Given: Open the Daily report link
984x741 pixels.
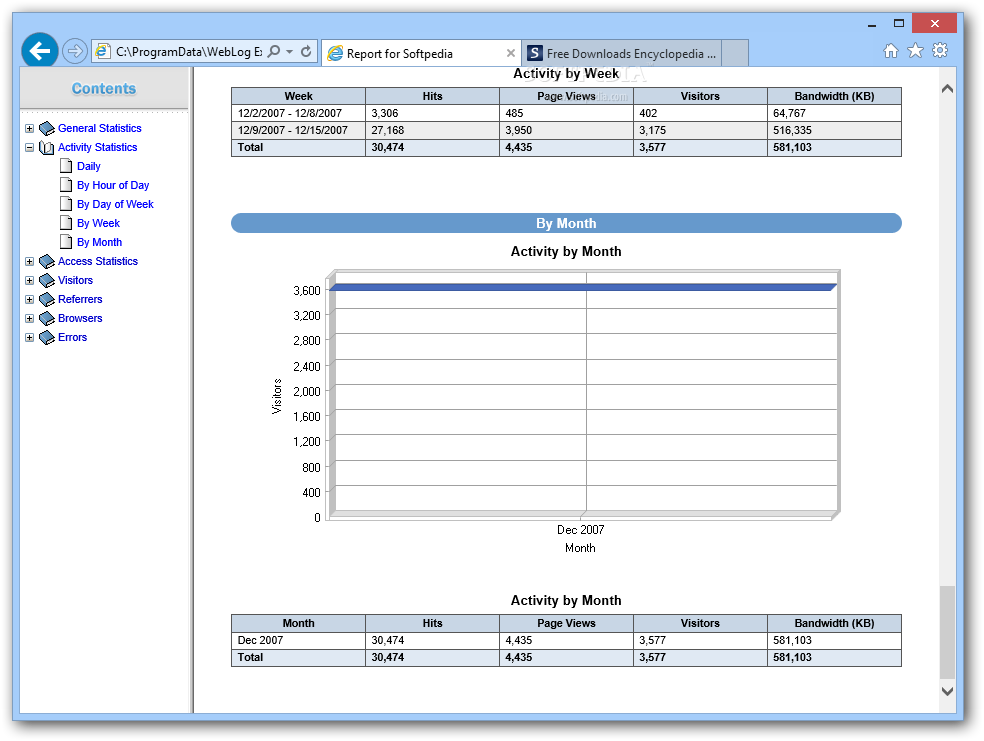Looking at the screenshot, I should [x=88, y=166].
